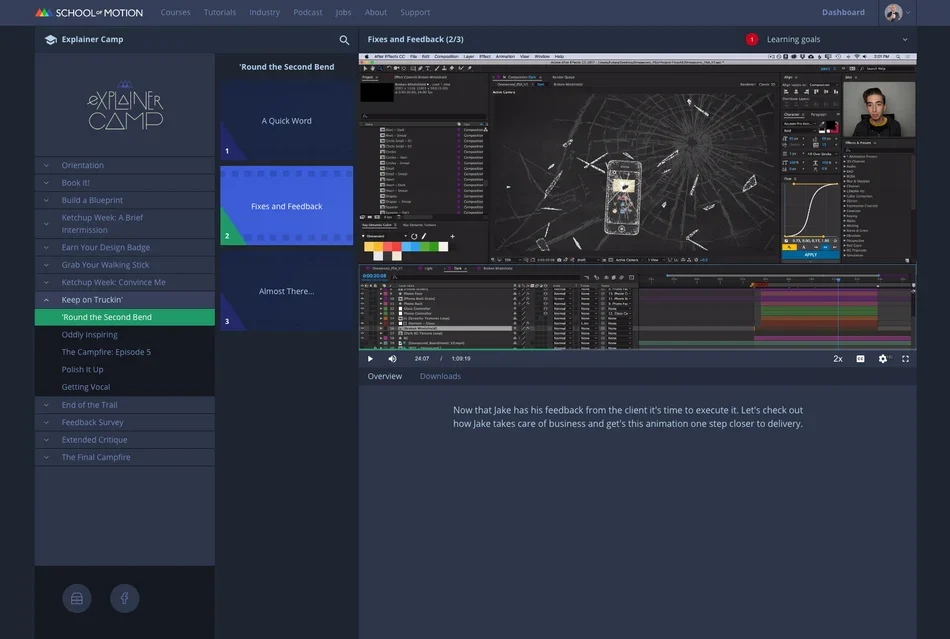950x639 pixels.
Task: Collapse the Keep on Truckin' section
Action: [x=124, y=299]
